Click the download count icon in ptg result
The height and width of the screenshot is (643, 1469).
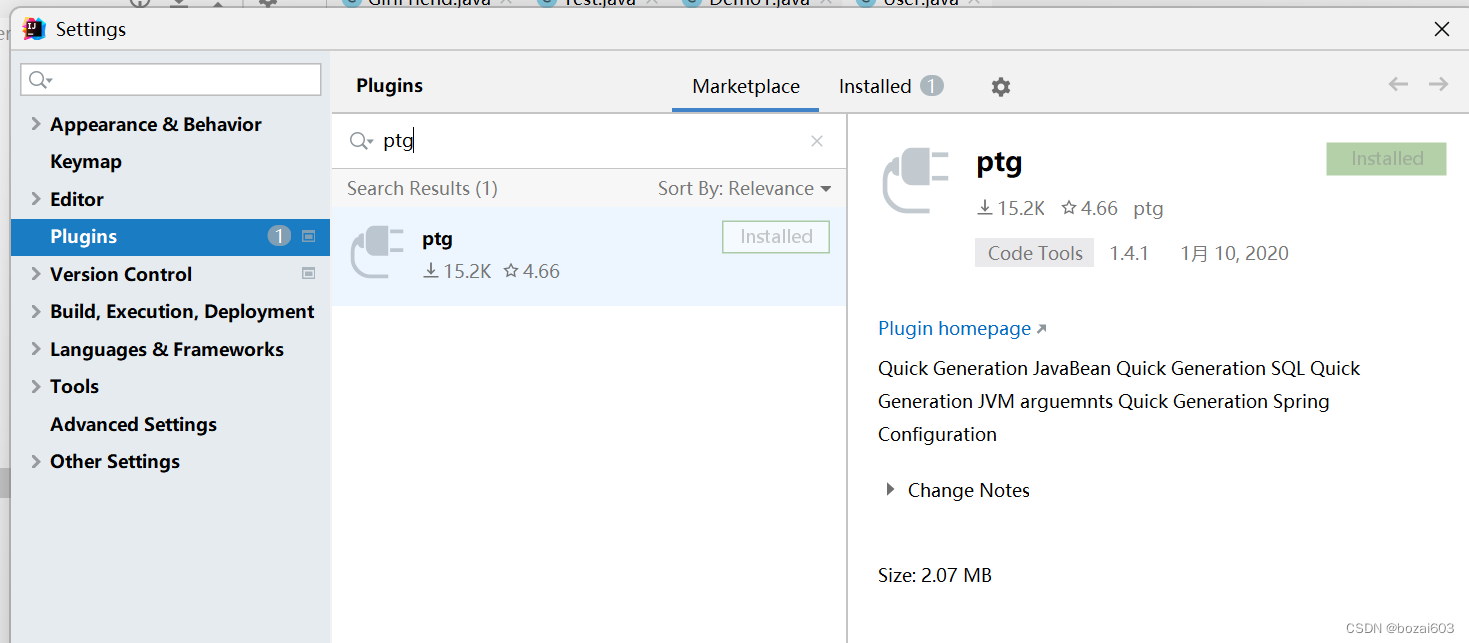coord(431,271)
